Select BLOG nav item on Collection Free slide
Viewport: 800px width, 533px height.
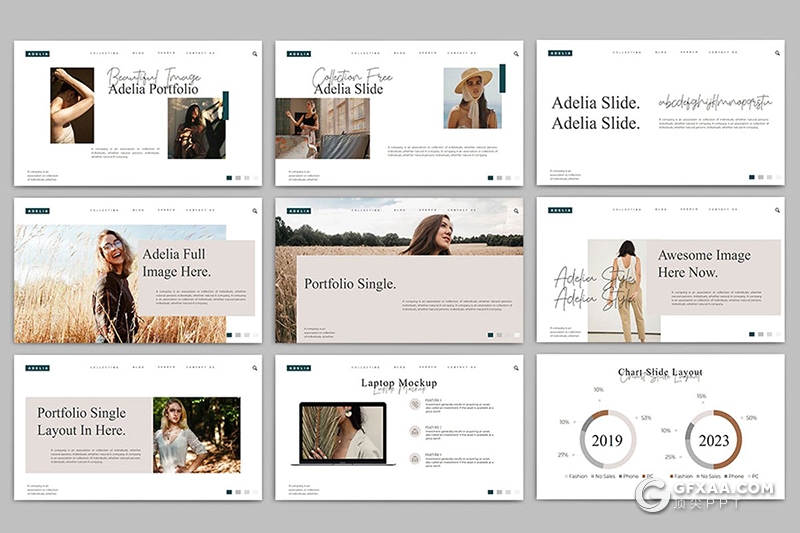point(399,53)
